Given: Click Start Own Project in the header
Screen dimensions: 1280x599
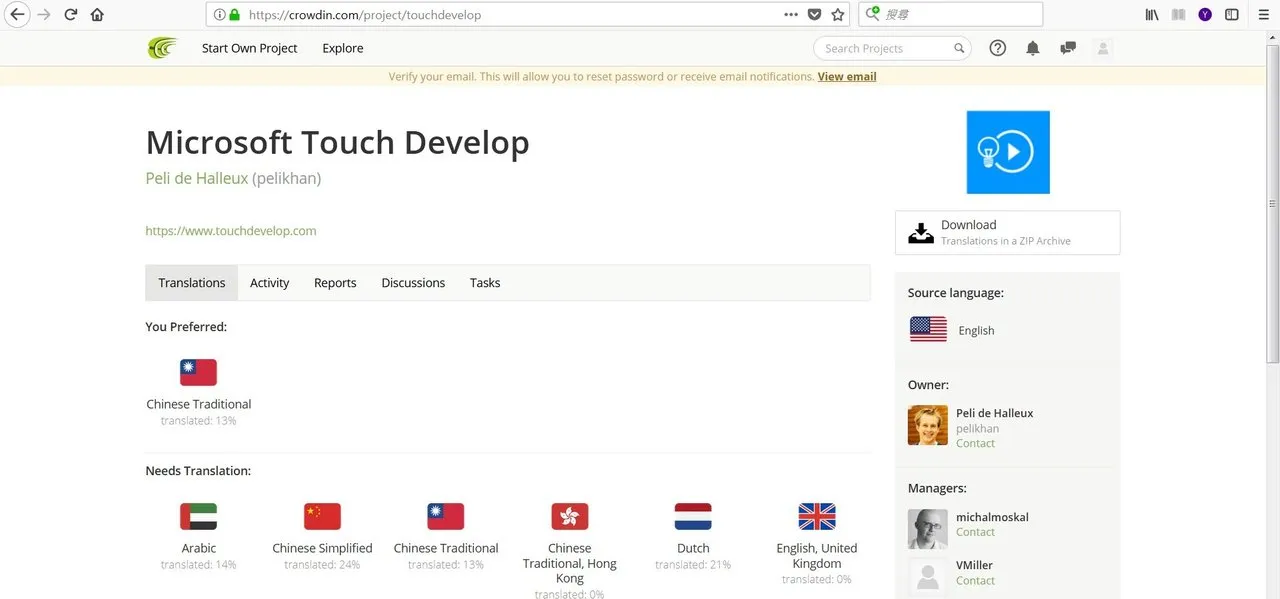Looking at the screenshot, I should [250, 48].
